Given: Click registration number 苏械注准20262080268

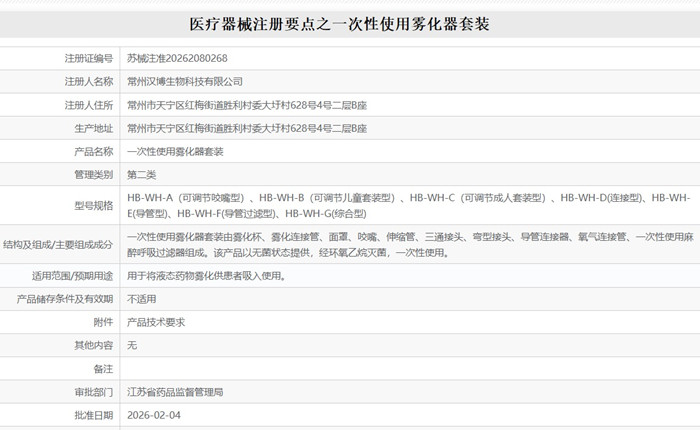Looking at the screenshot, I should 177,58.
